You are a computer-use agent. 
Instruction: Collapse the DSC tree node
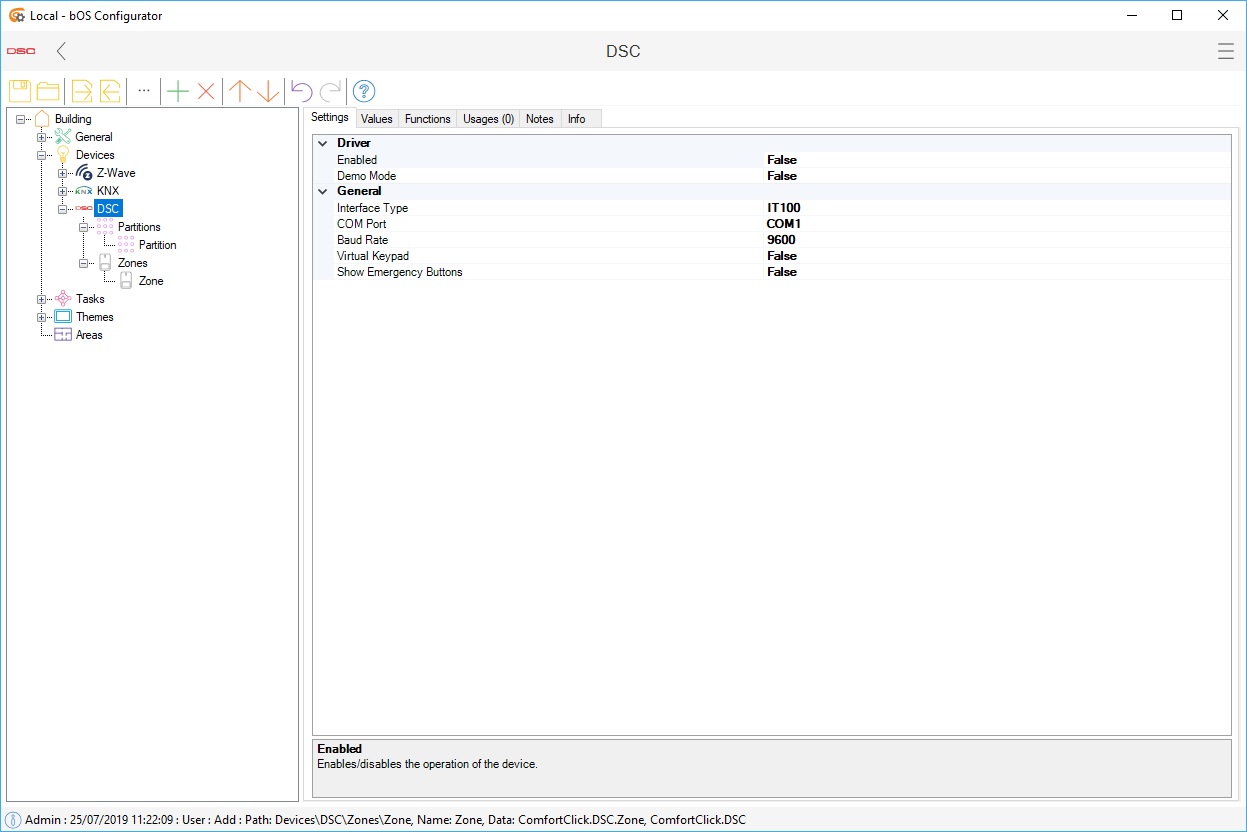click(x=63, y=209)
